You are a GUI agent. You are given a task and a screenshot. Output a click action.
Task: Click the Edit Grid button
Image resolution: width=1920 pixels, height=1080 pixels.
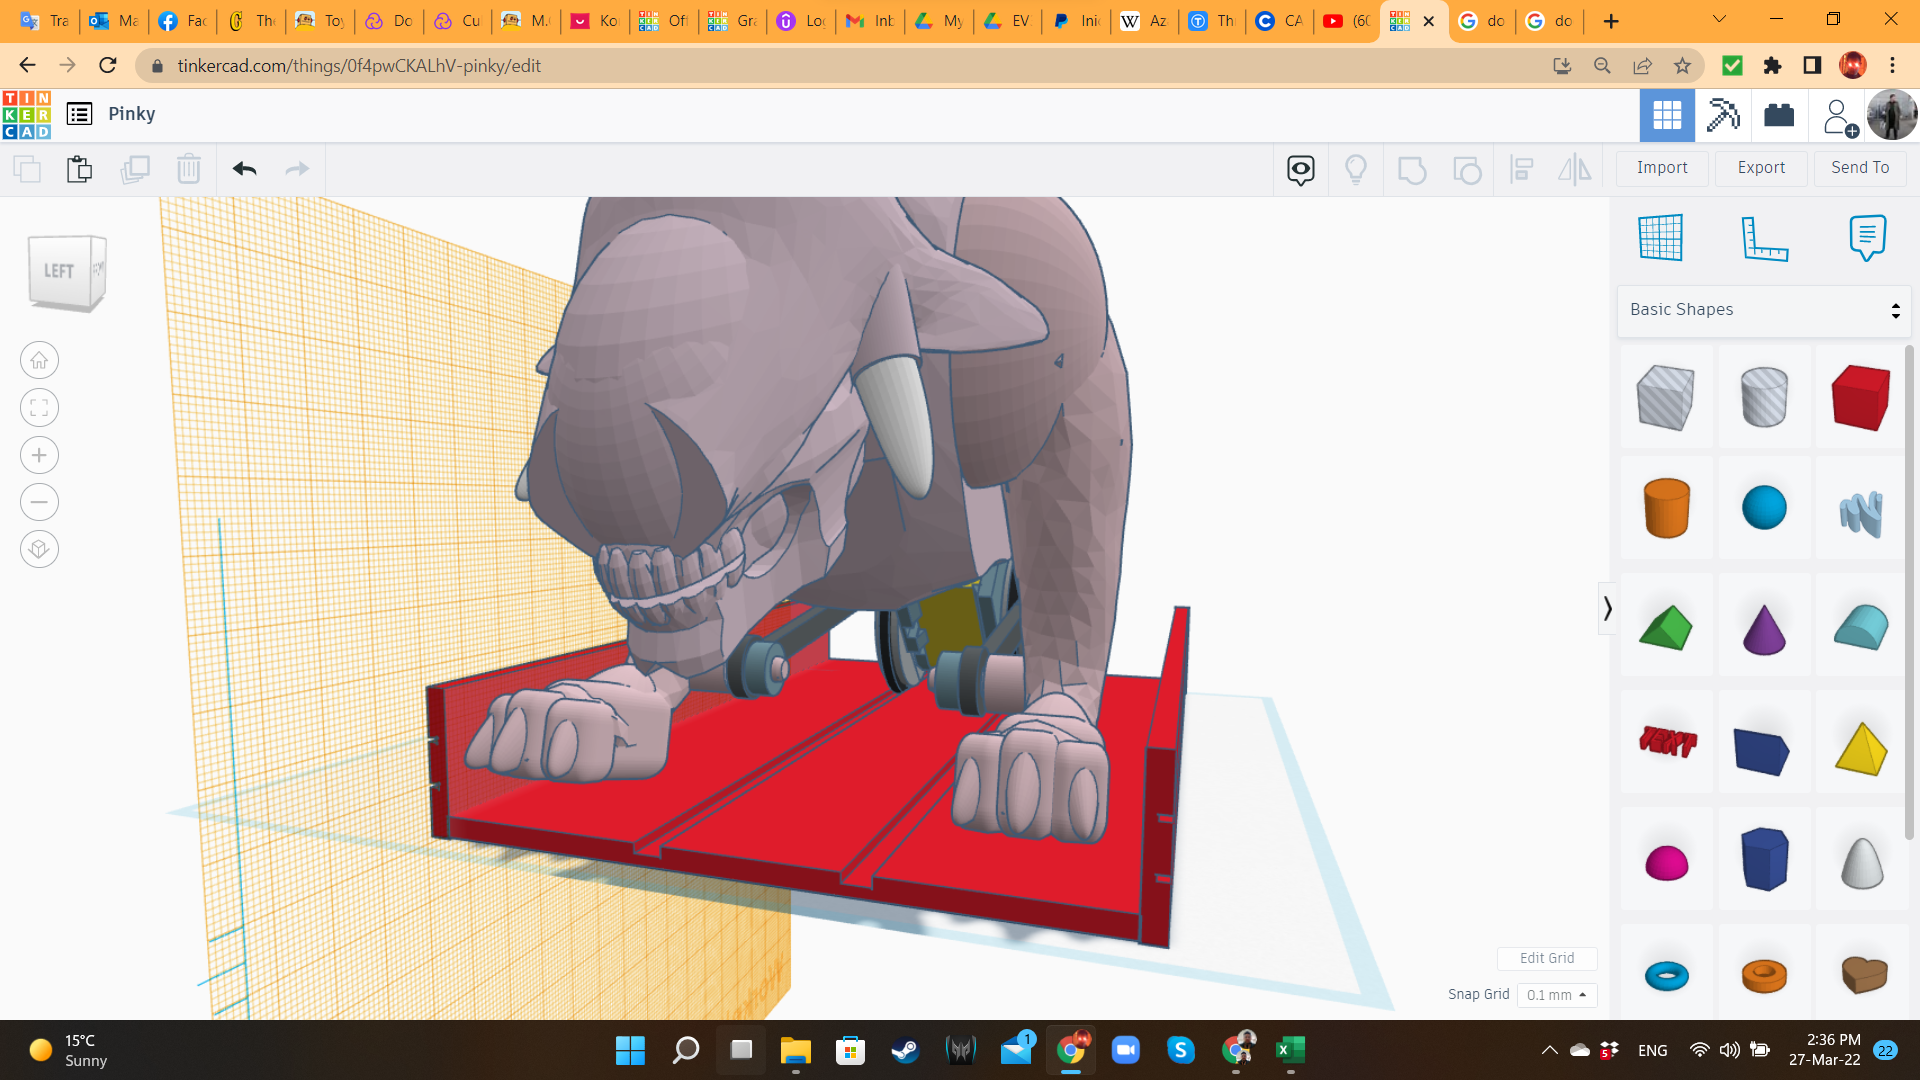(1547, 958)
